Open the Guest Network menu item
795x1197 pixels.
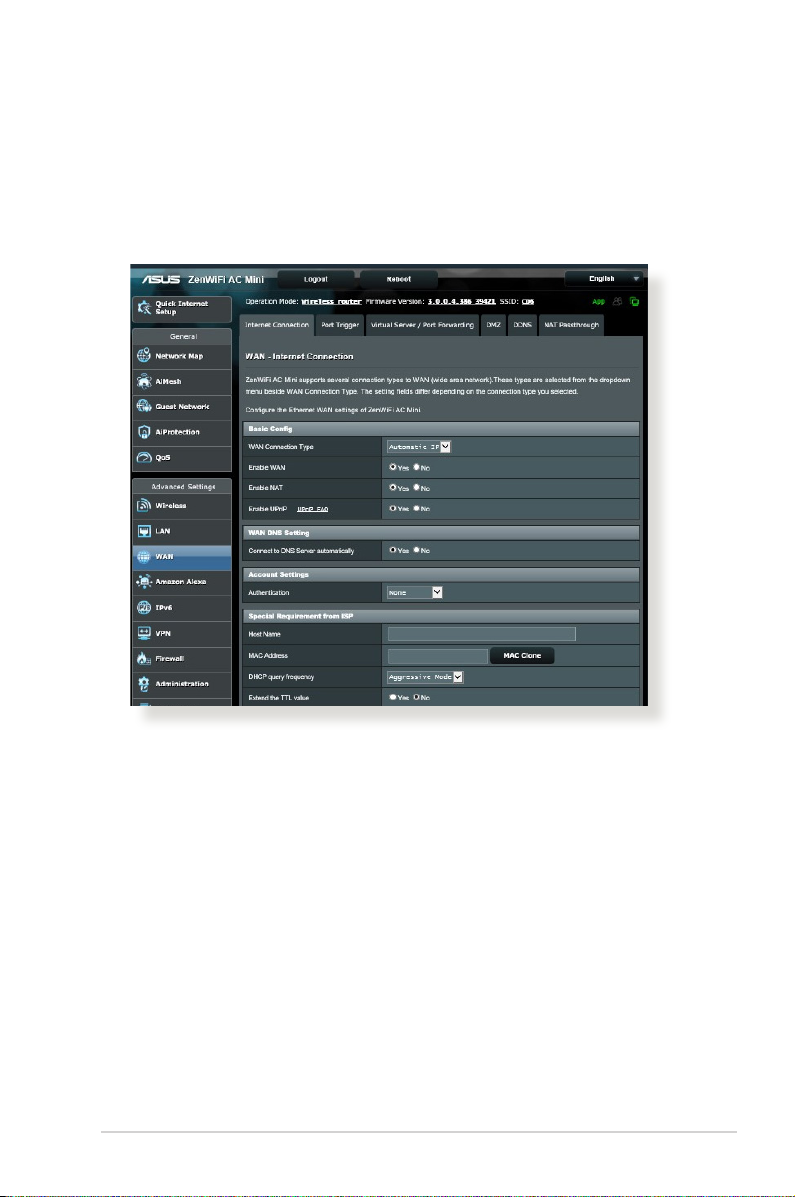182,406
